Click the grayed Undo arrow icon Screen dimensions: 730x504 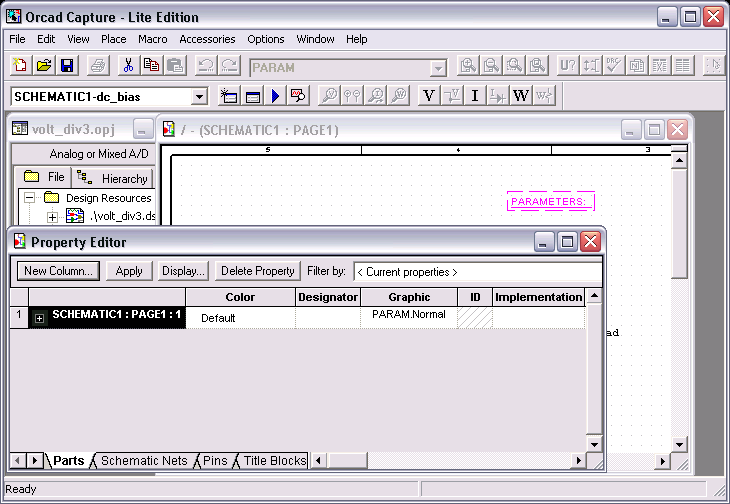(205, 66)
